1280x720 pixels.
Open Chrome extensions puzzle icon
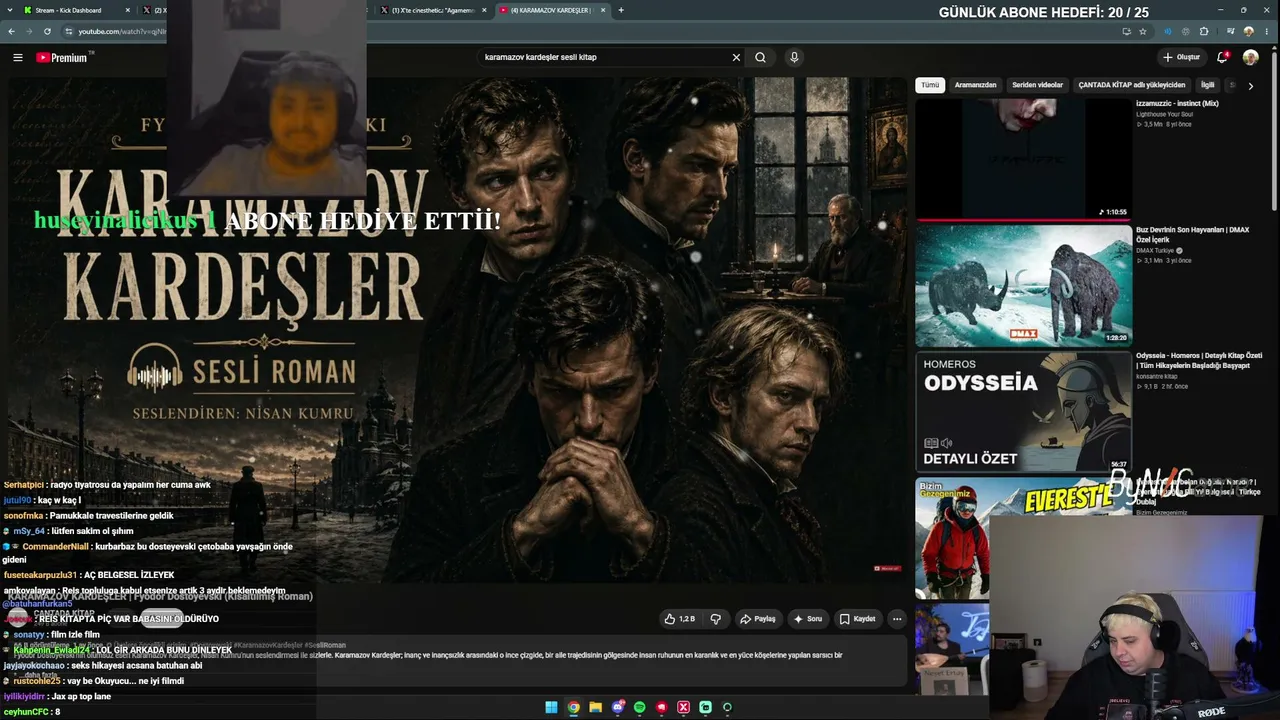click(x=1204, y=32)
